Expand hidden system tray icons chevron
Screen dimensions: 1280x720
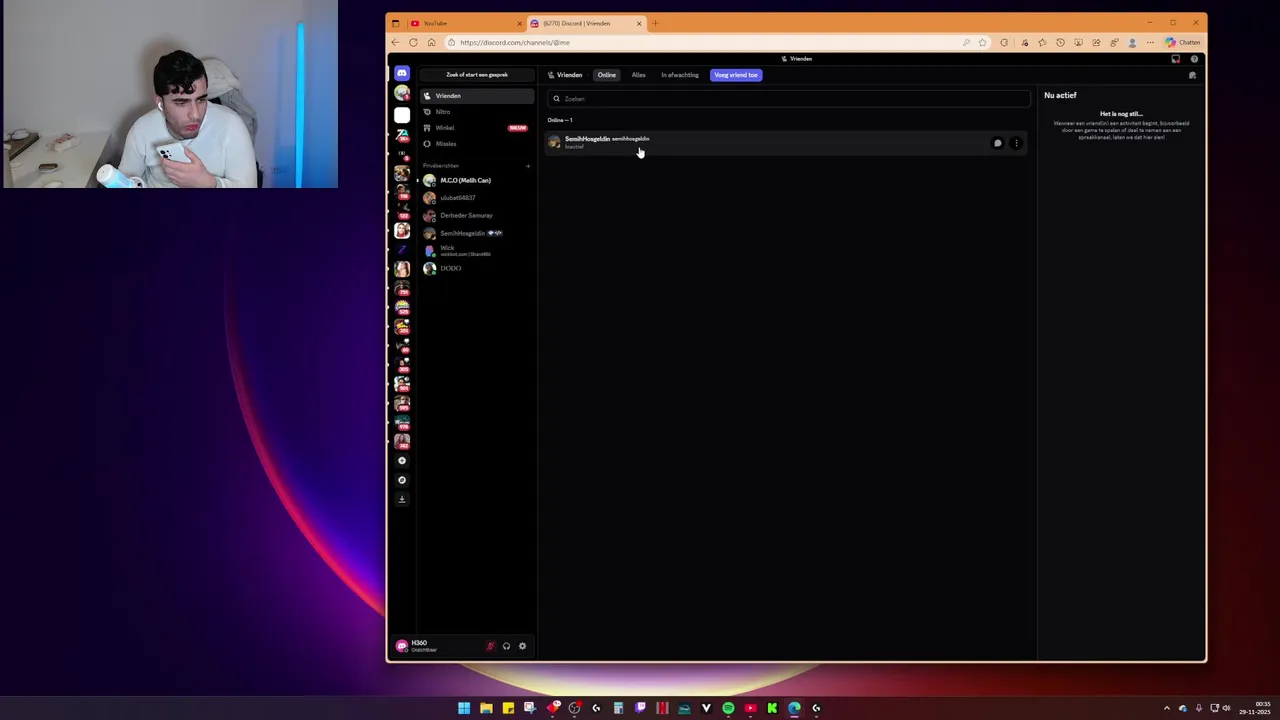pyautogui.click(x=1166, y=708)
